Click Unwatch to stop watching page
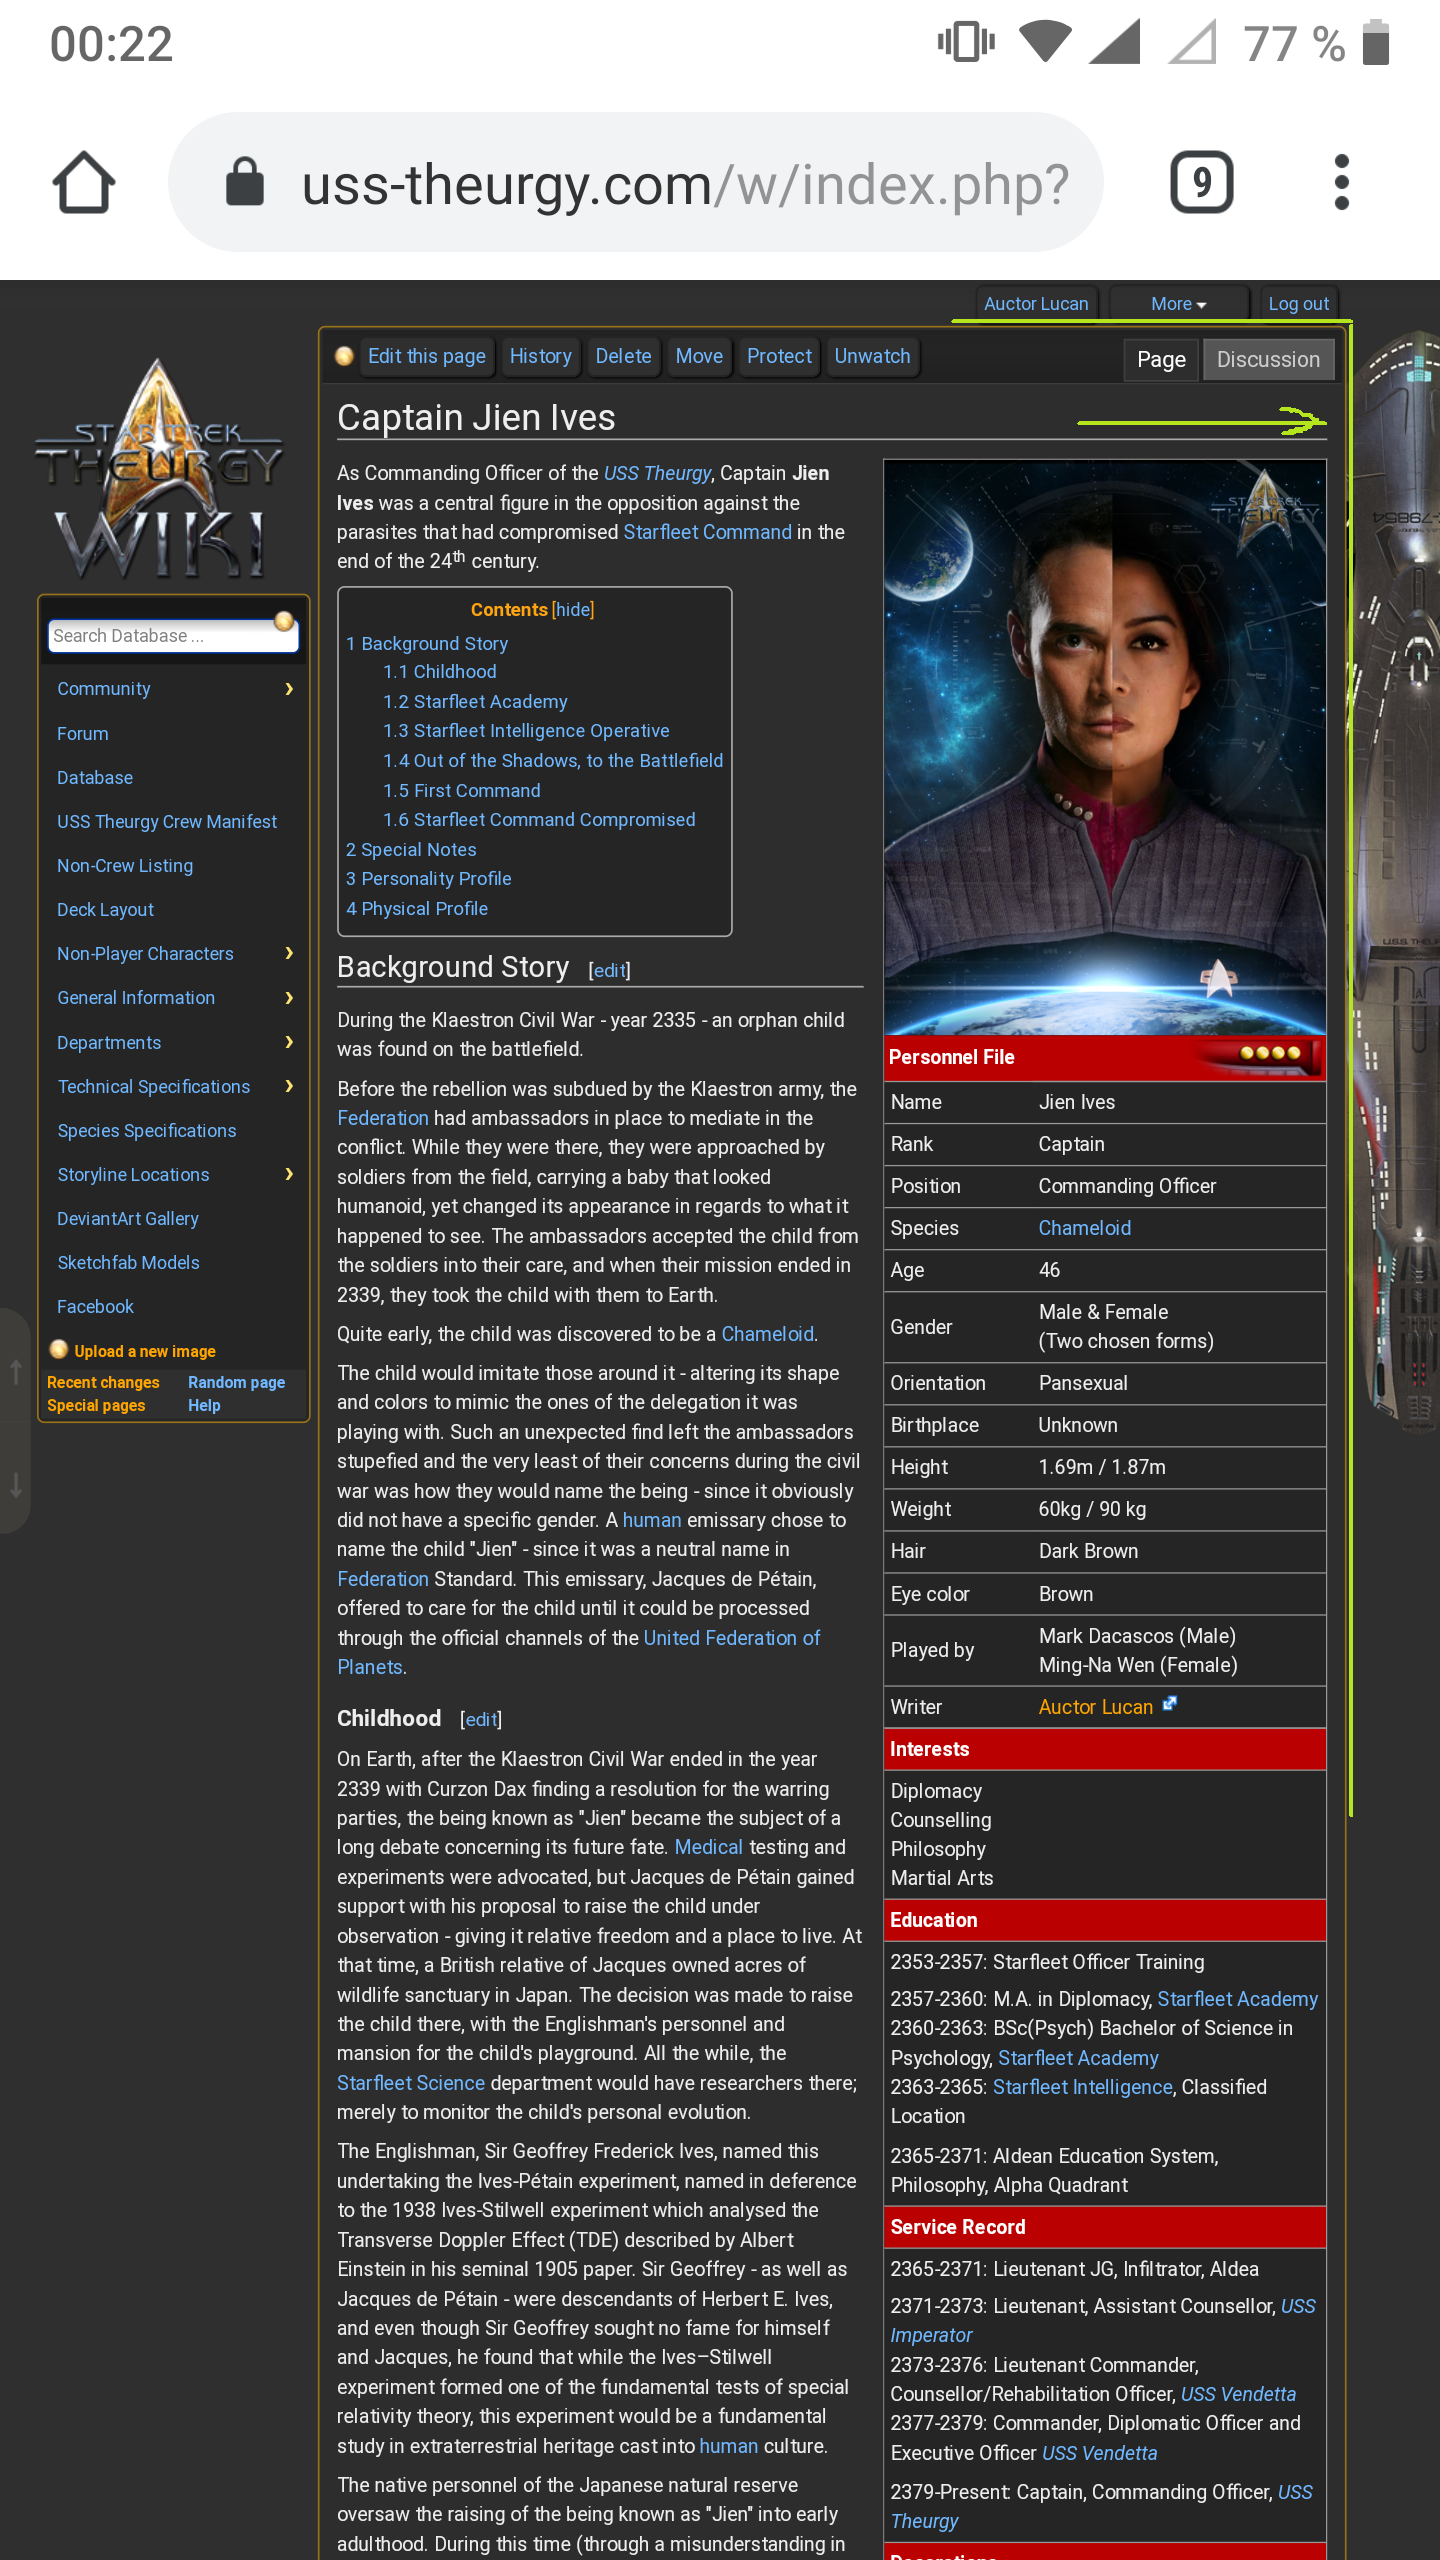This screenshot has width=1440, height=2560. tap(872, 356)
